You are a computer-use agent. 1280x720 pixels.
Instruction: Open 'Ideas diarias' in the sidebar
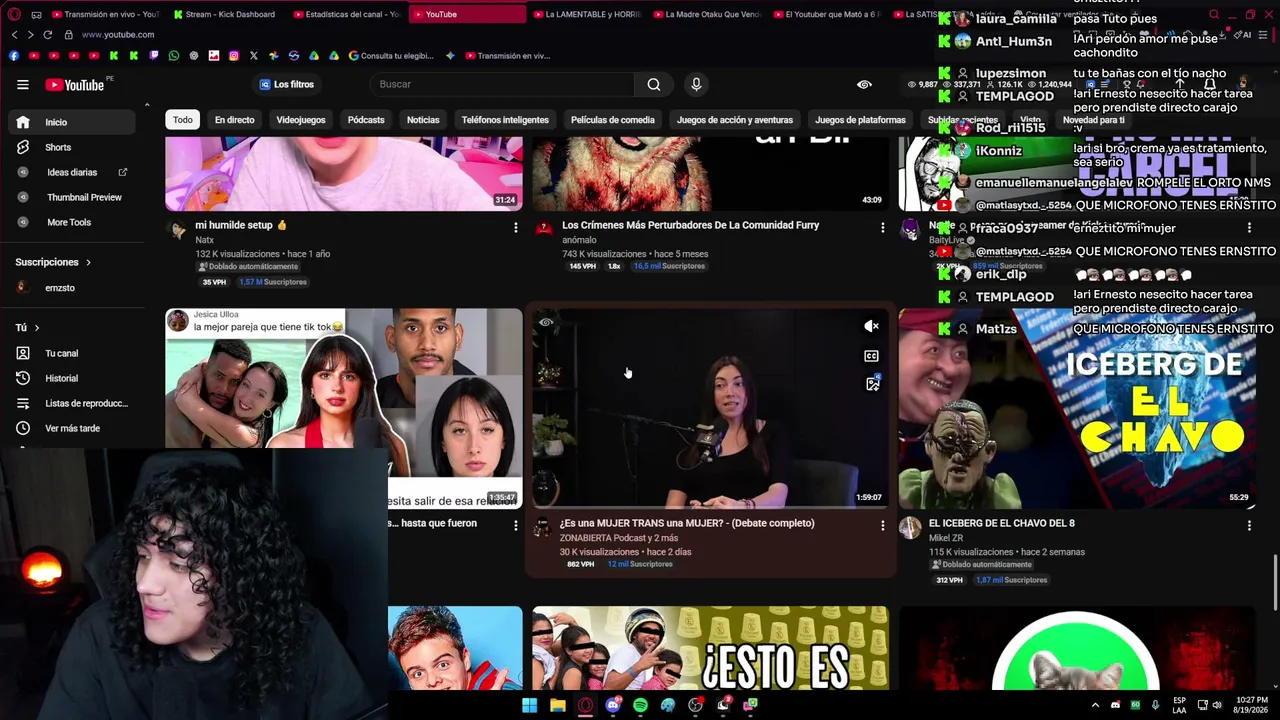70,172
